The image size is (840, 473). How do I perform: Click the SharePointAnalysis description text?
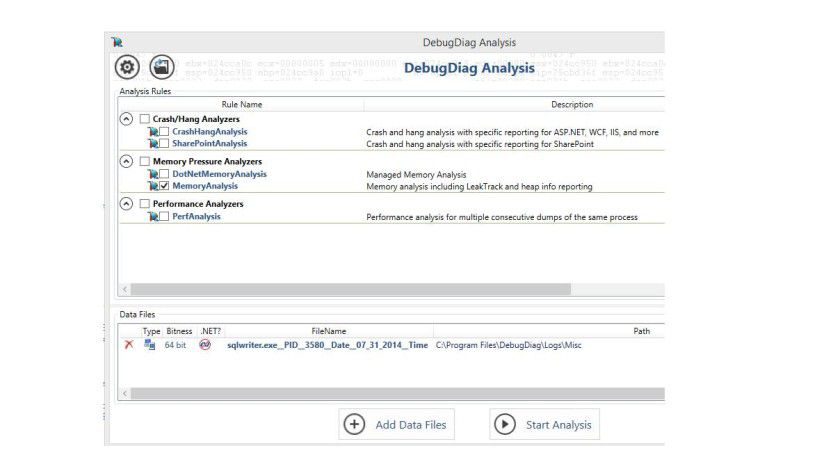pyautogui.click(x=480, y=144)
